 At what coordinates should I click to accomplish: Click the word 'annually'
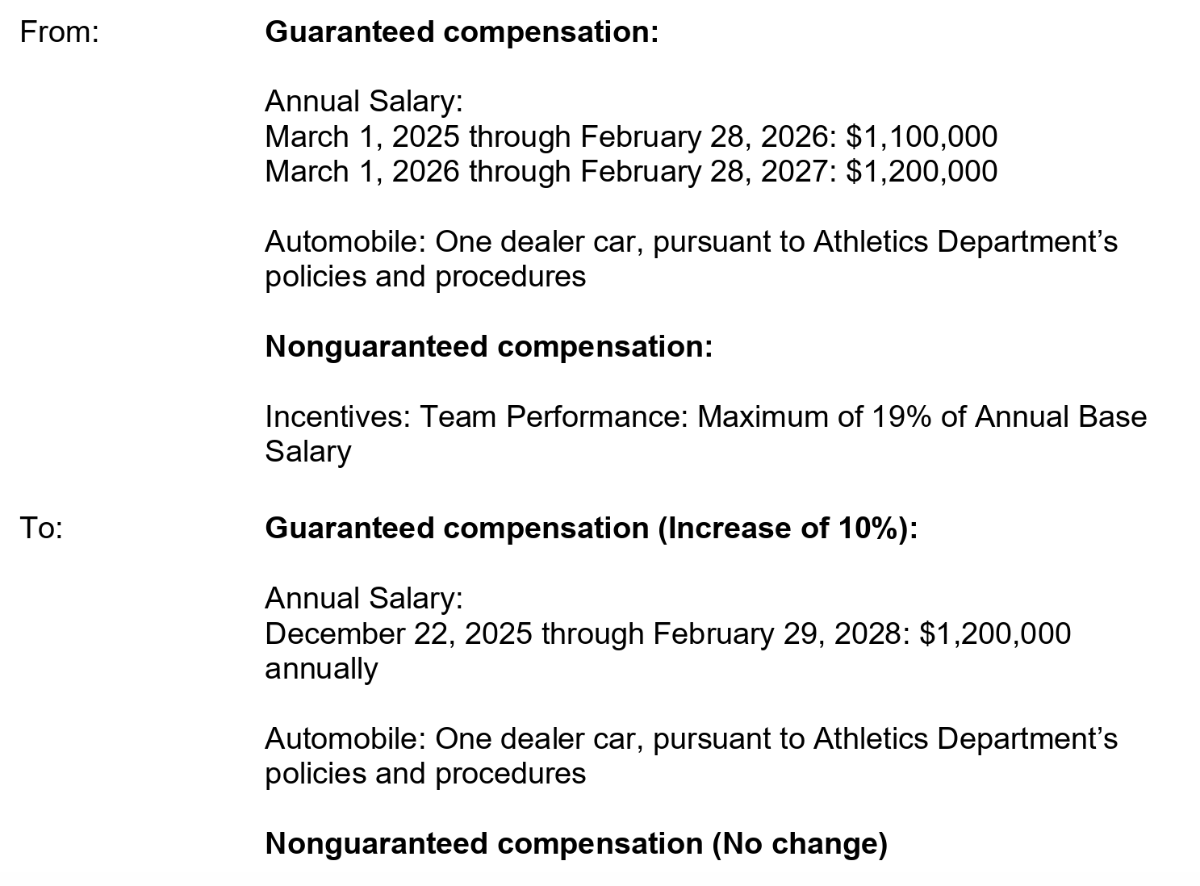pyautogui.click(x=321, y=668)
